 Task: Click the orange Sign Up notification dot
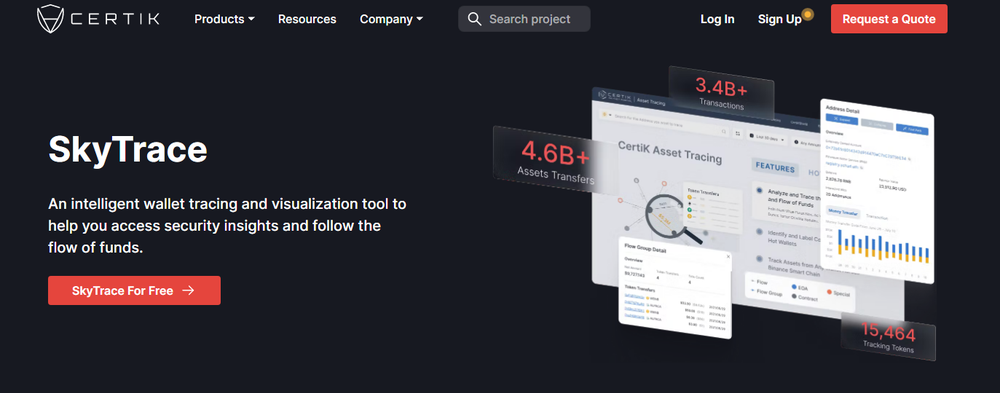point(807,13)
